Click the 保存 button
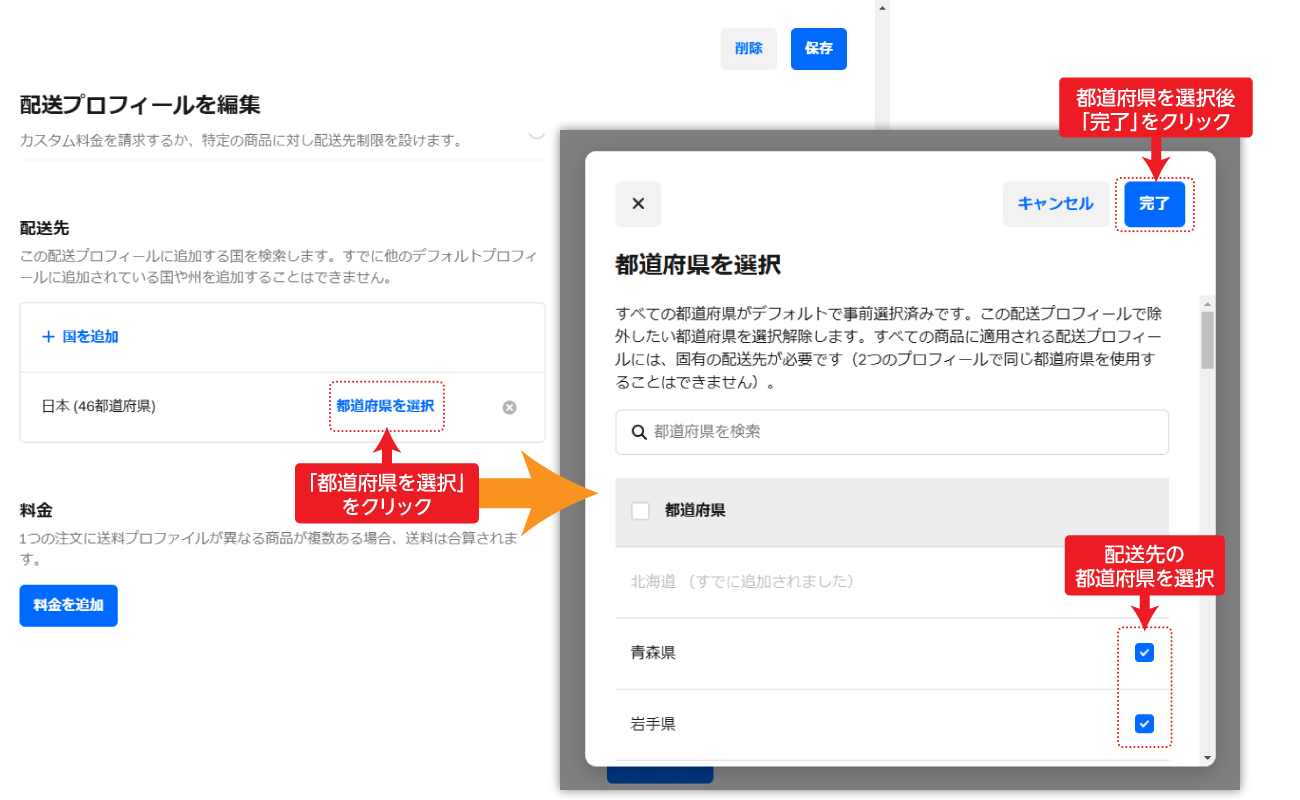This screenshot has width=1300, height=800. point(818,48)
